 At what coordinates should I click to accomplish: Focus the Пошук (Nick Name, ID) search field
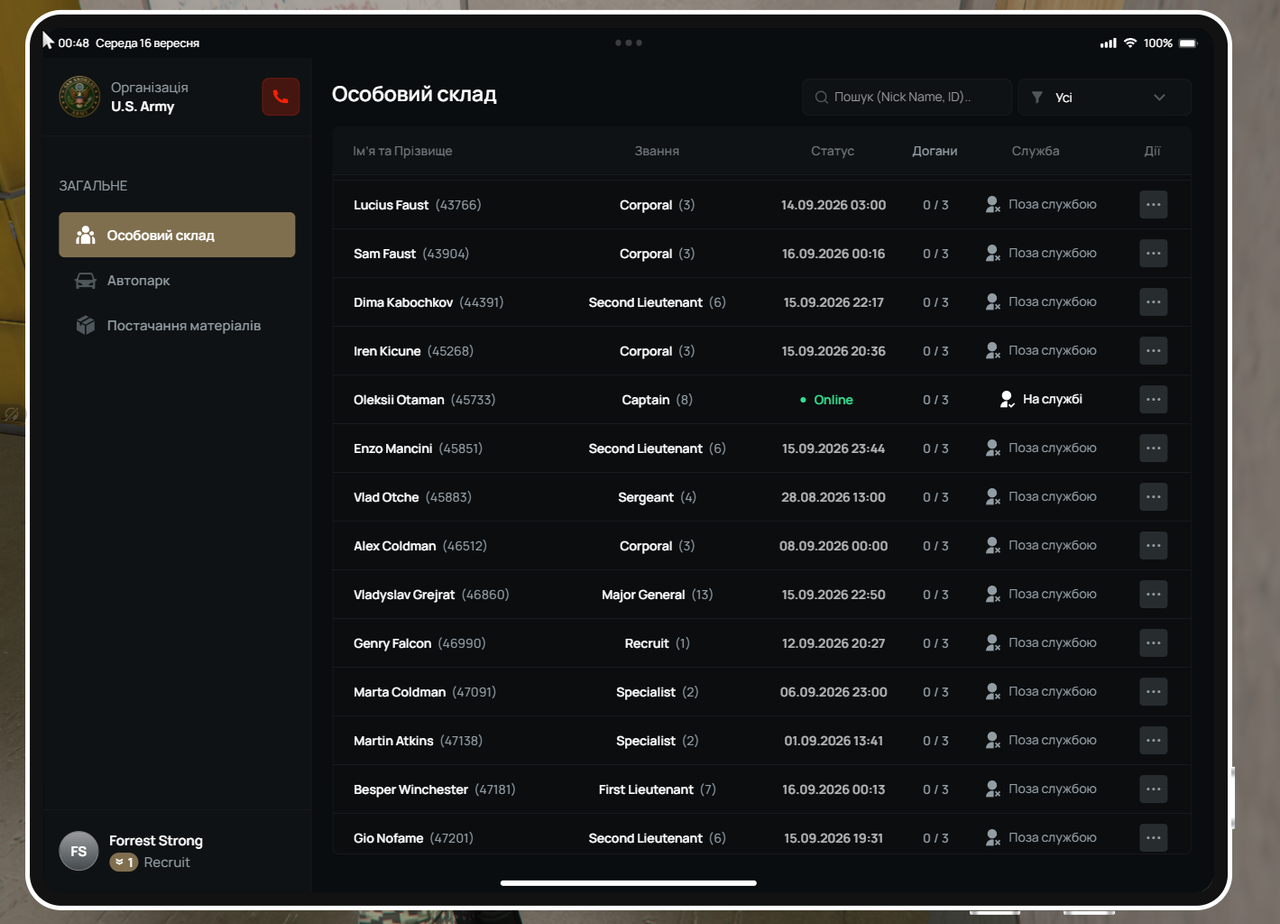coord(907,97)
